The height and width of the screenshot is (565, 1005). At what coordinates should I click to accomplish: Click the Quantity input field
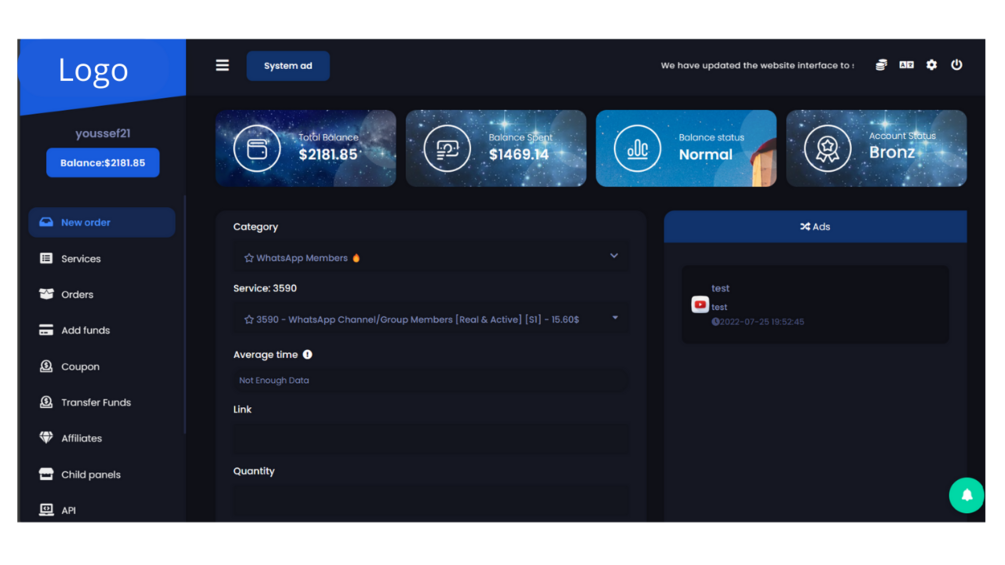431,499
